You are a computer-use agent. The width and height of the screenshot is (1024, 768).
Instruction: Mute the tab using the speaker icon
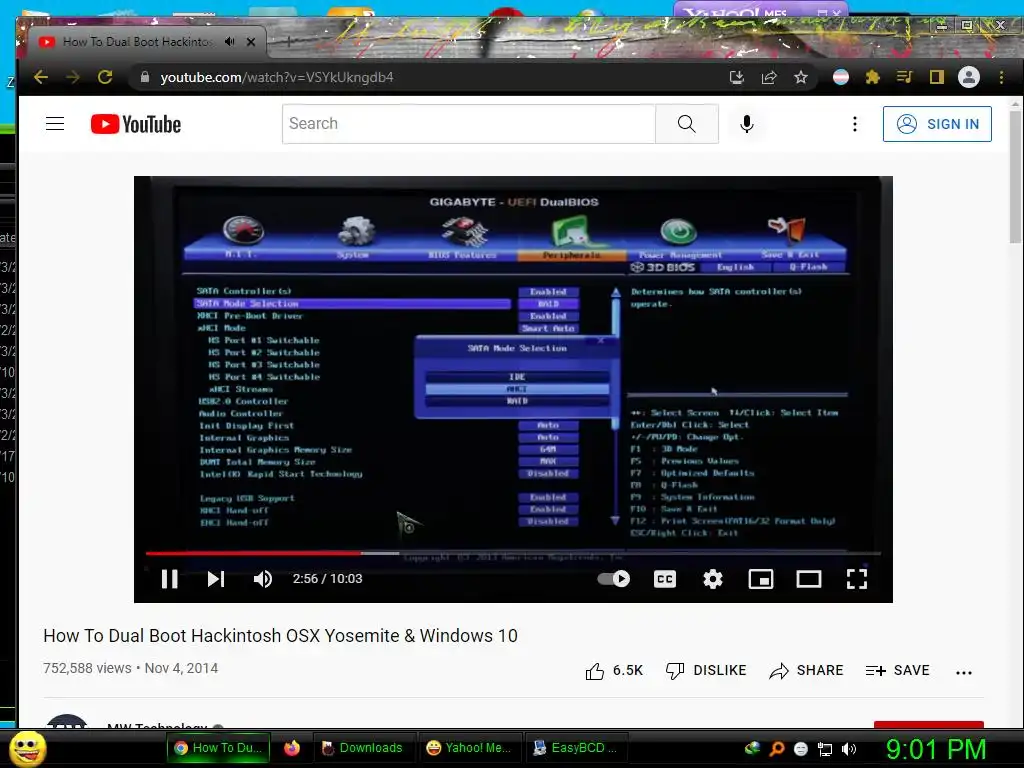coord(229,42)
